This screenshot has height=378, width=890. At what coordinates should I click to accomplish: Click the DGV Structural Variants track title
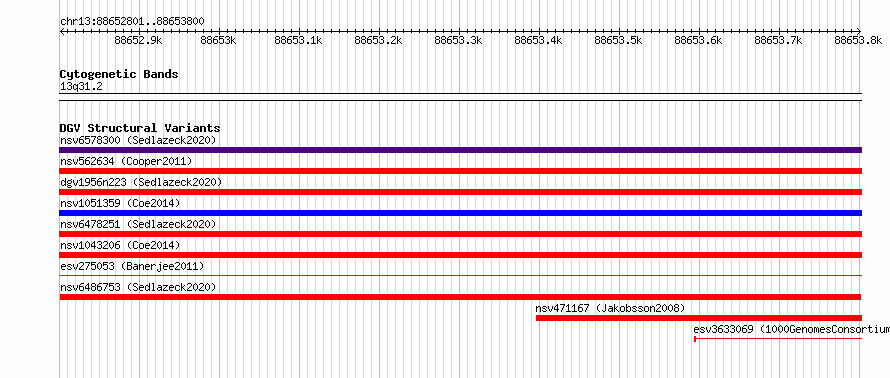[140, 128]
